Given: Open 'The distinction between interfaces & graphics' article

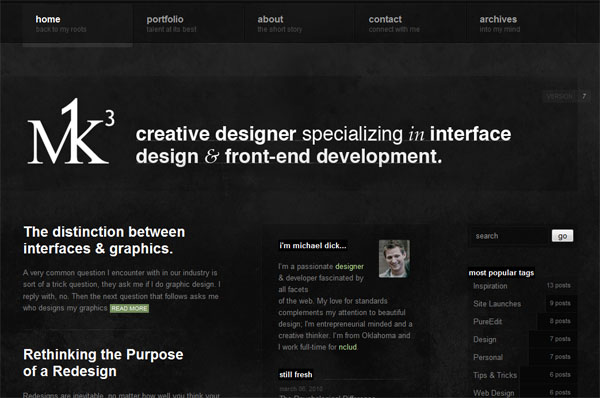Looking at the screenshot, I should (104, 240).
